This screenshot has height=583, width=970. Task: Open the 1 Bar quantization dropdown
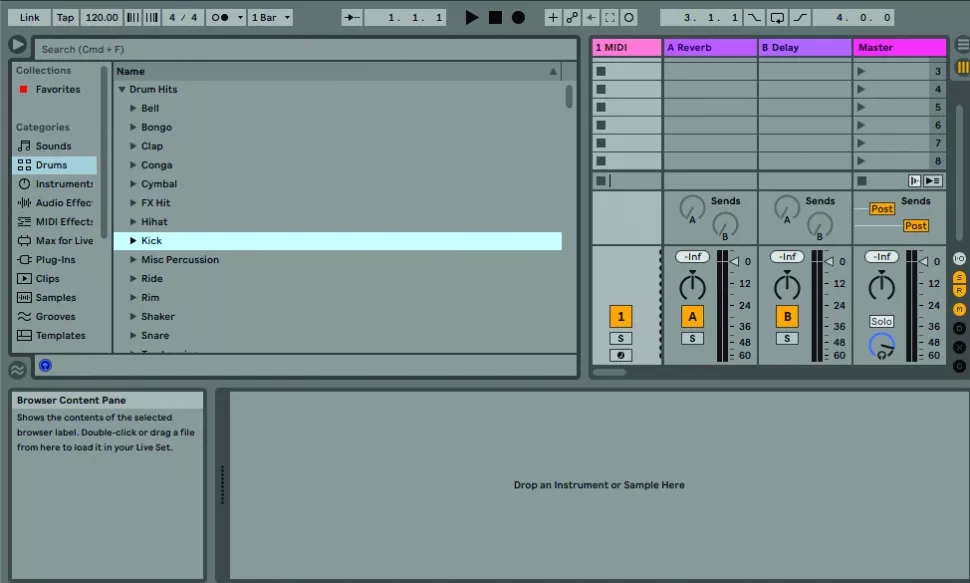[x=270, y=17]
